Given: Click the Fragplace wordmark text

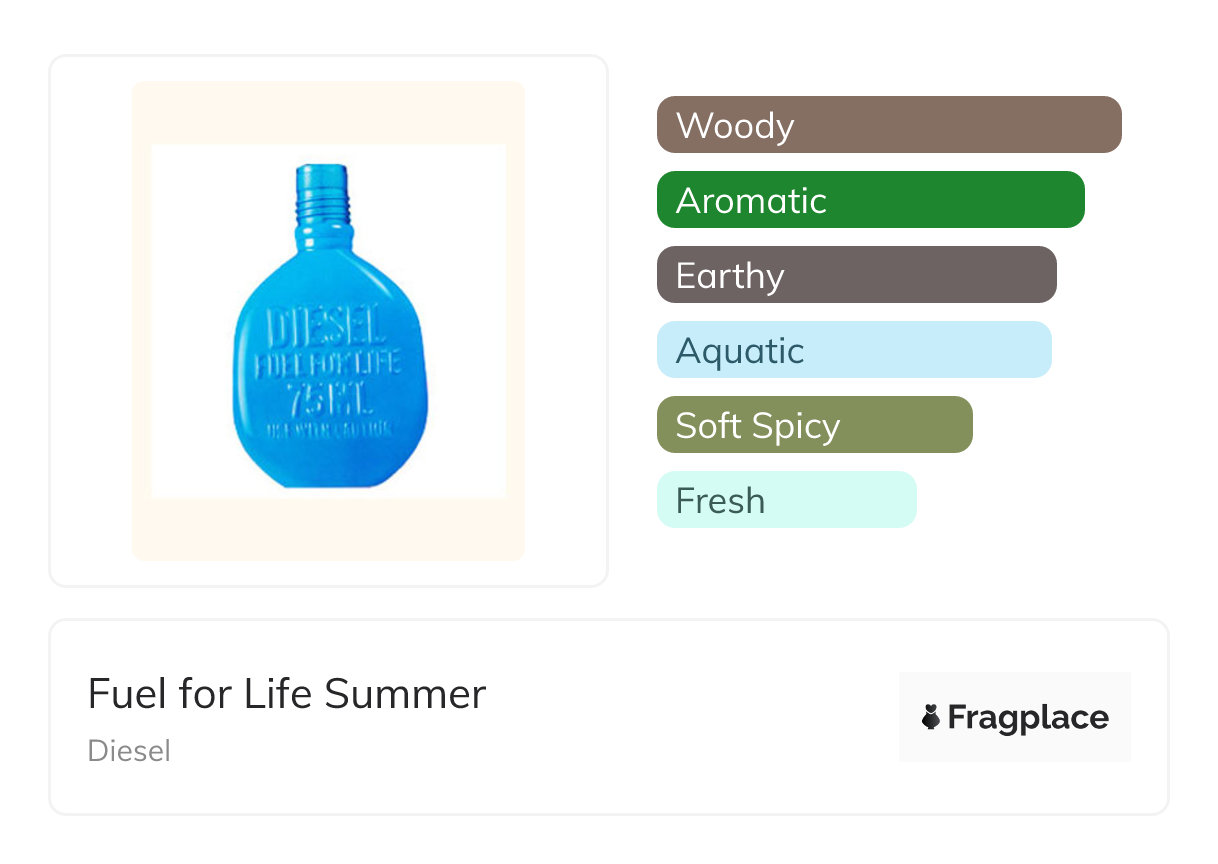Looking at the screenshot, I should click(1028, 717).
